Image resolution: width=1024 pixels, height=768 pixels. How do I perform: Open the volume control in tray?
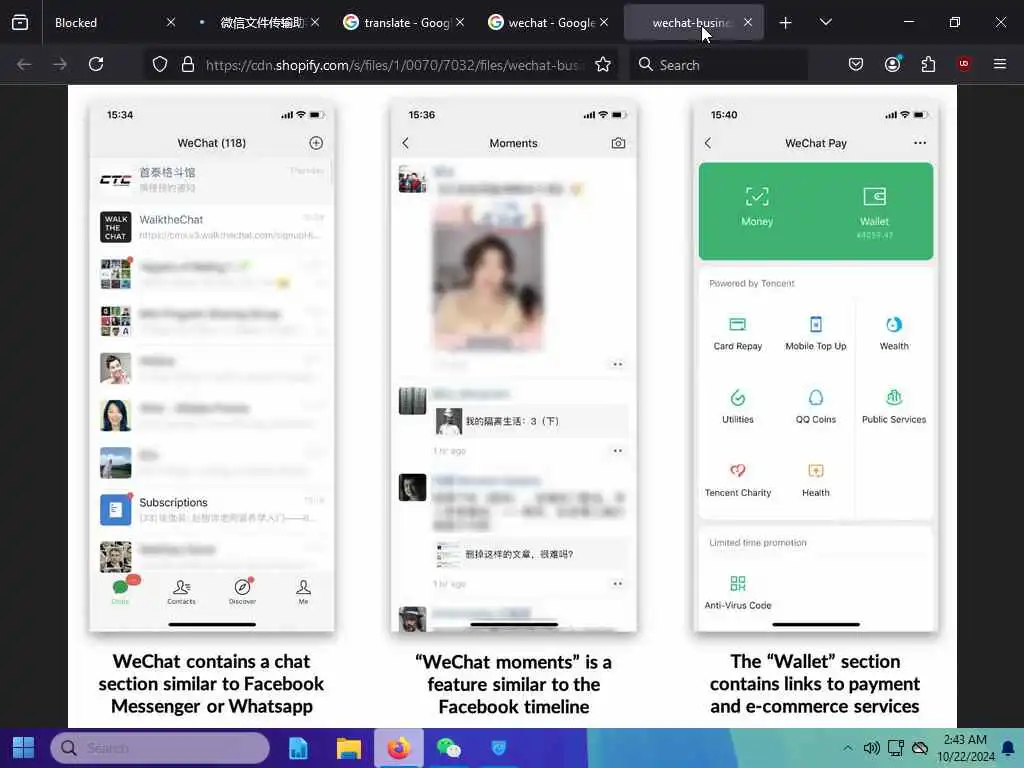click(871, 748)
